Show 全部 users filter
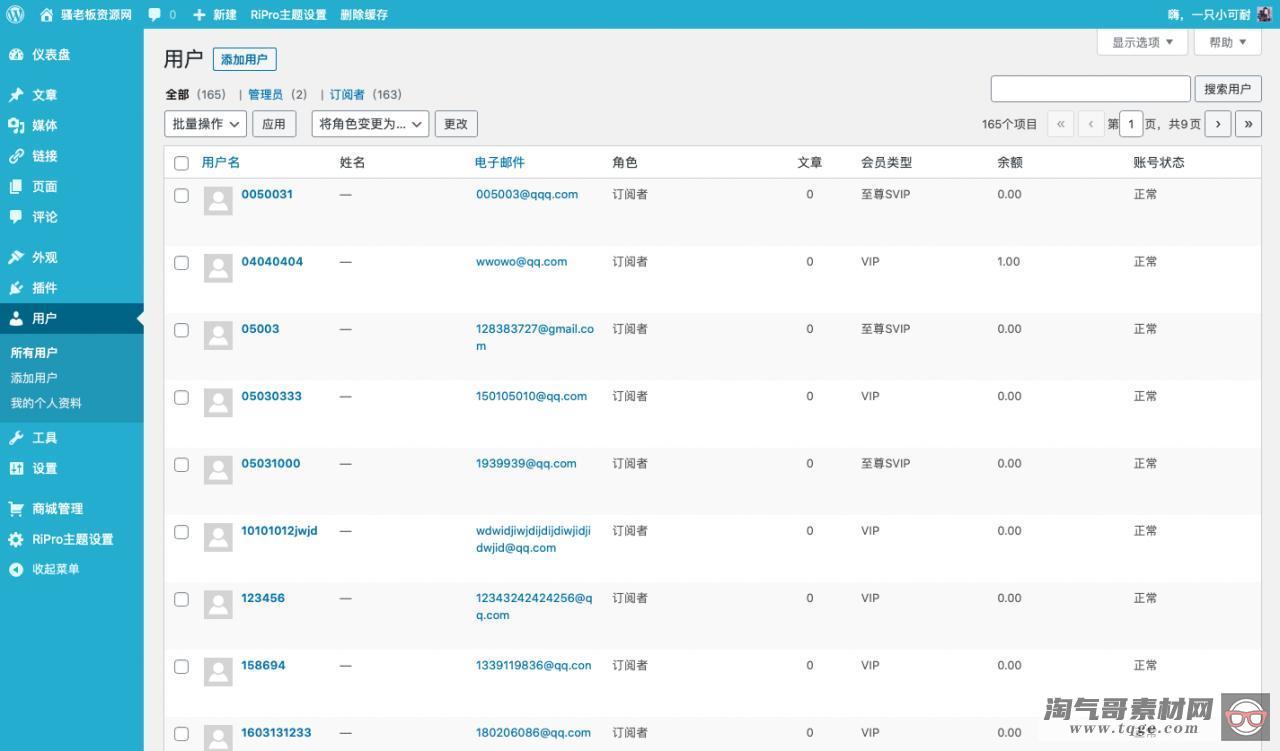 [x=177, y=94]
